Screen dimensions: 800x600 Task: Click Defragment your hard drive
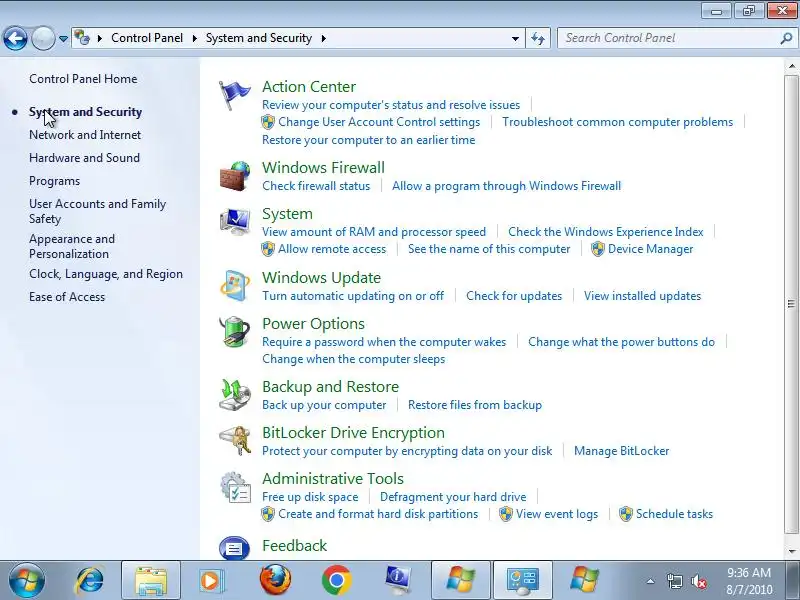tap(453, 497)
